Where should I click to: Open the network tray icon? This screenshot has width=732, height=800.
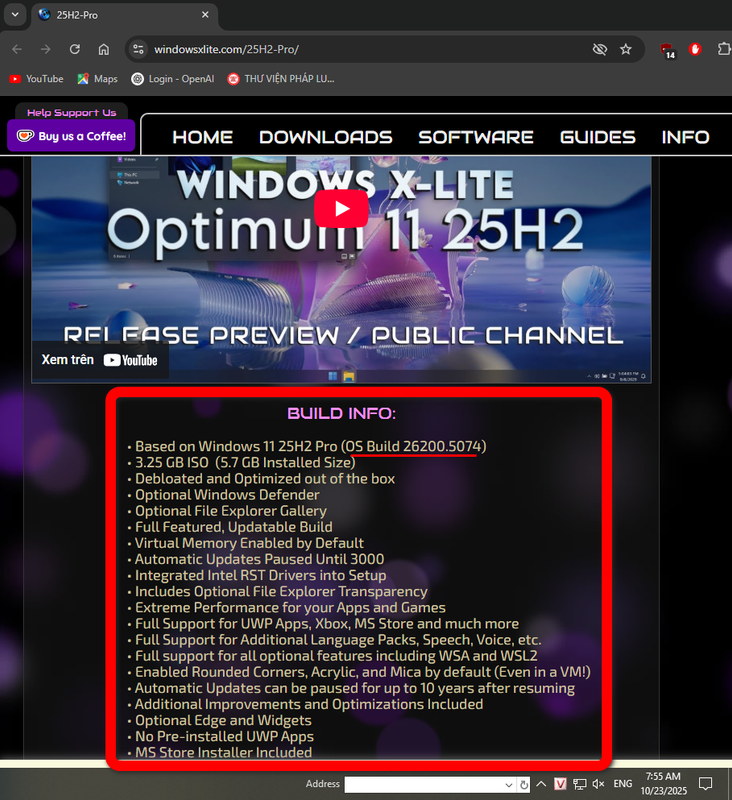(579, 784)
